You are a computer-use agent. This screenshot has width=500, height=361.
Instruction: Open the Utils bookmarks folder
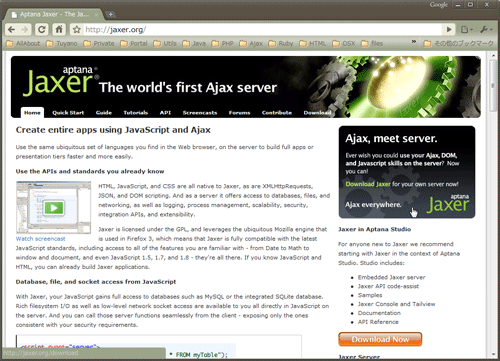tap(165, 44)
